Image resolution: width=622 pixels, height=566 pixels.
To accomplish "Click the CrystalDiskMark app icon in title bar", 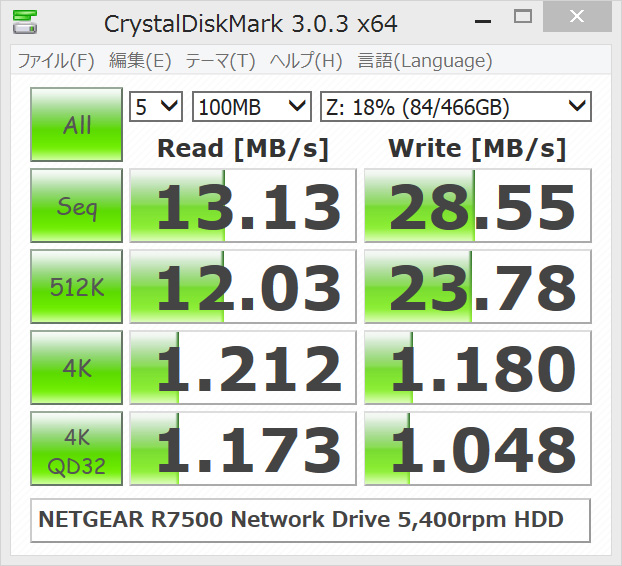I will coord(25,23).
